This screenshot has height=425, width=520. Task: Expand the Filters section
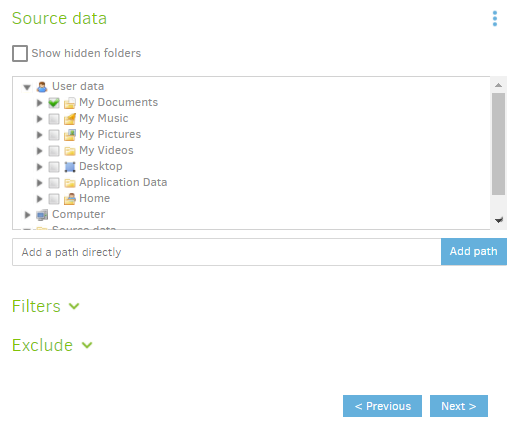click(46, 306)
